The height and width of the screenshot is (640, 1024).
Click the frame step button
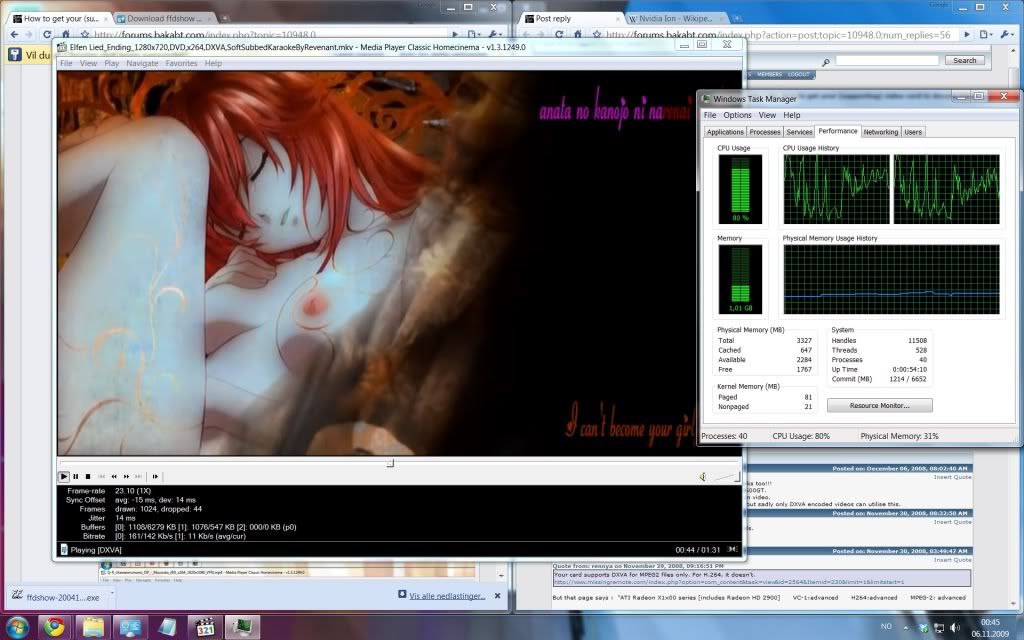pyautogui.click(x=156, y=477)
